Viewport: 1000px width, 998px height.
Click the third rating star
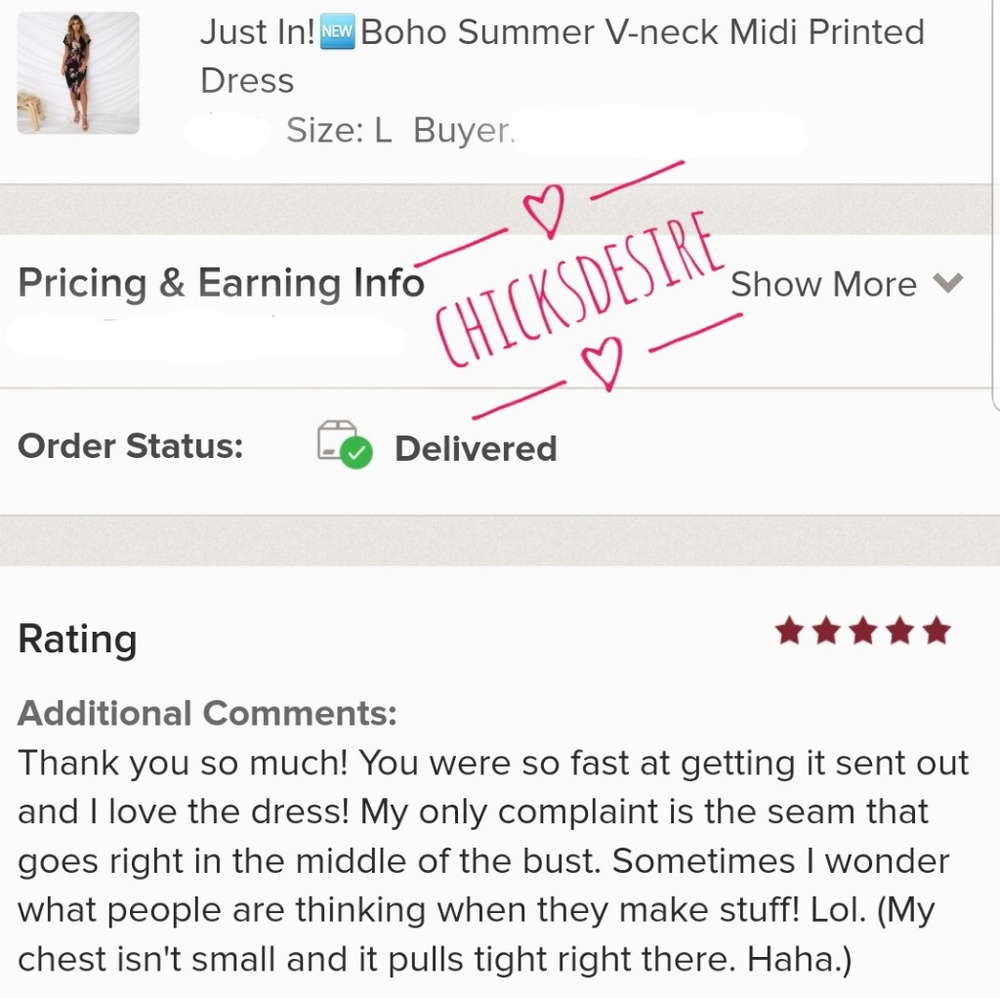(x=863, y=631)
